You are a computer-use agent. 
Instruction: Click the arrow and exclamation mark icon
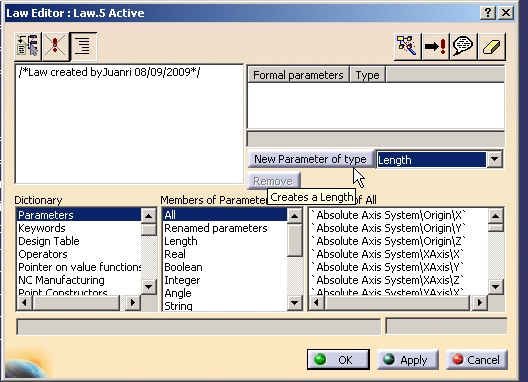[x=435, y=46]
